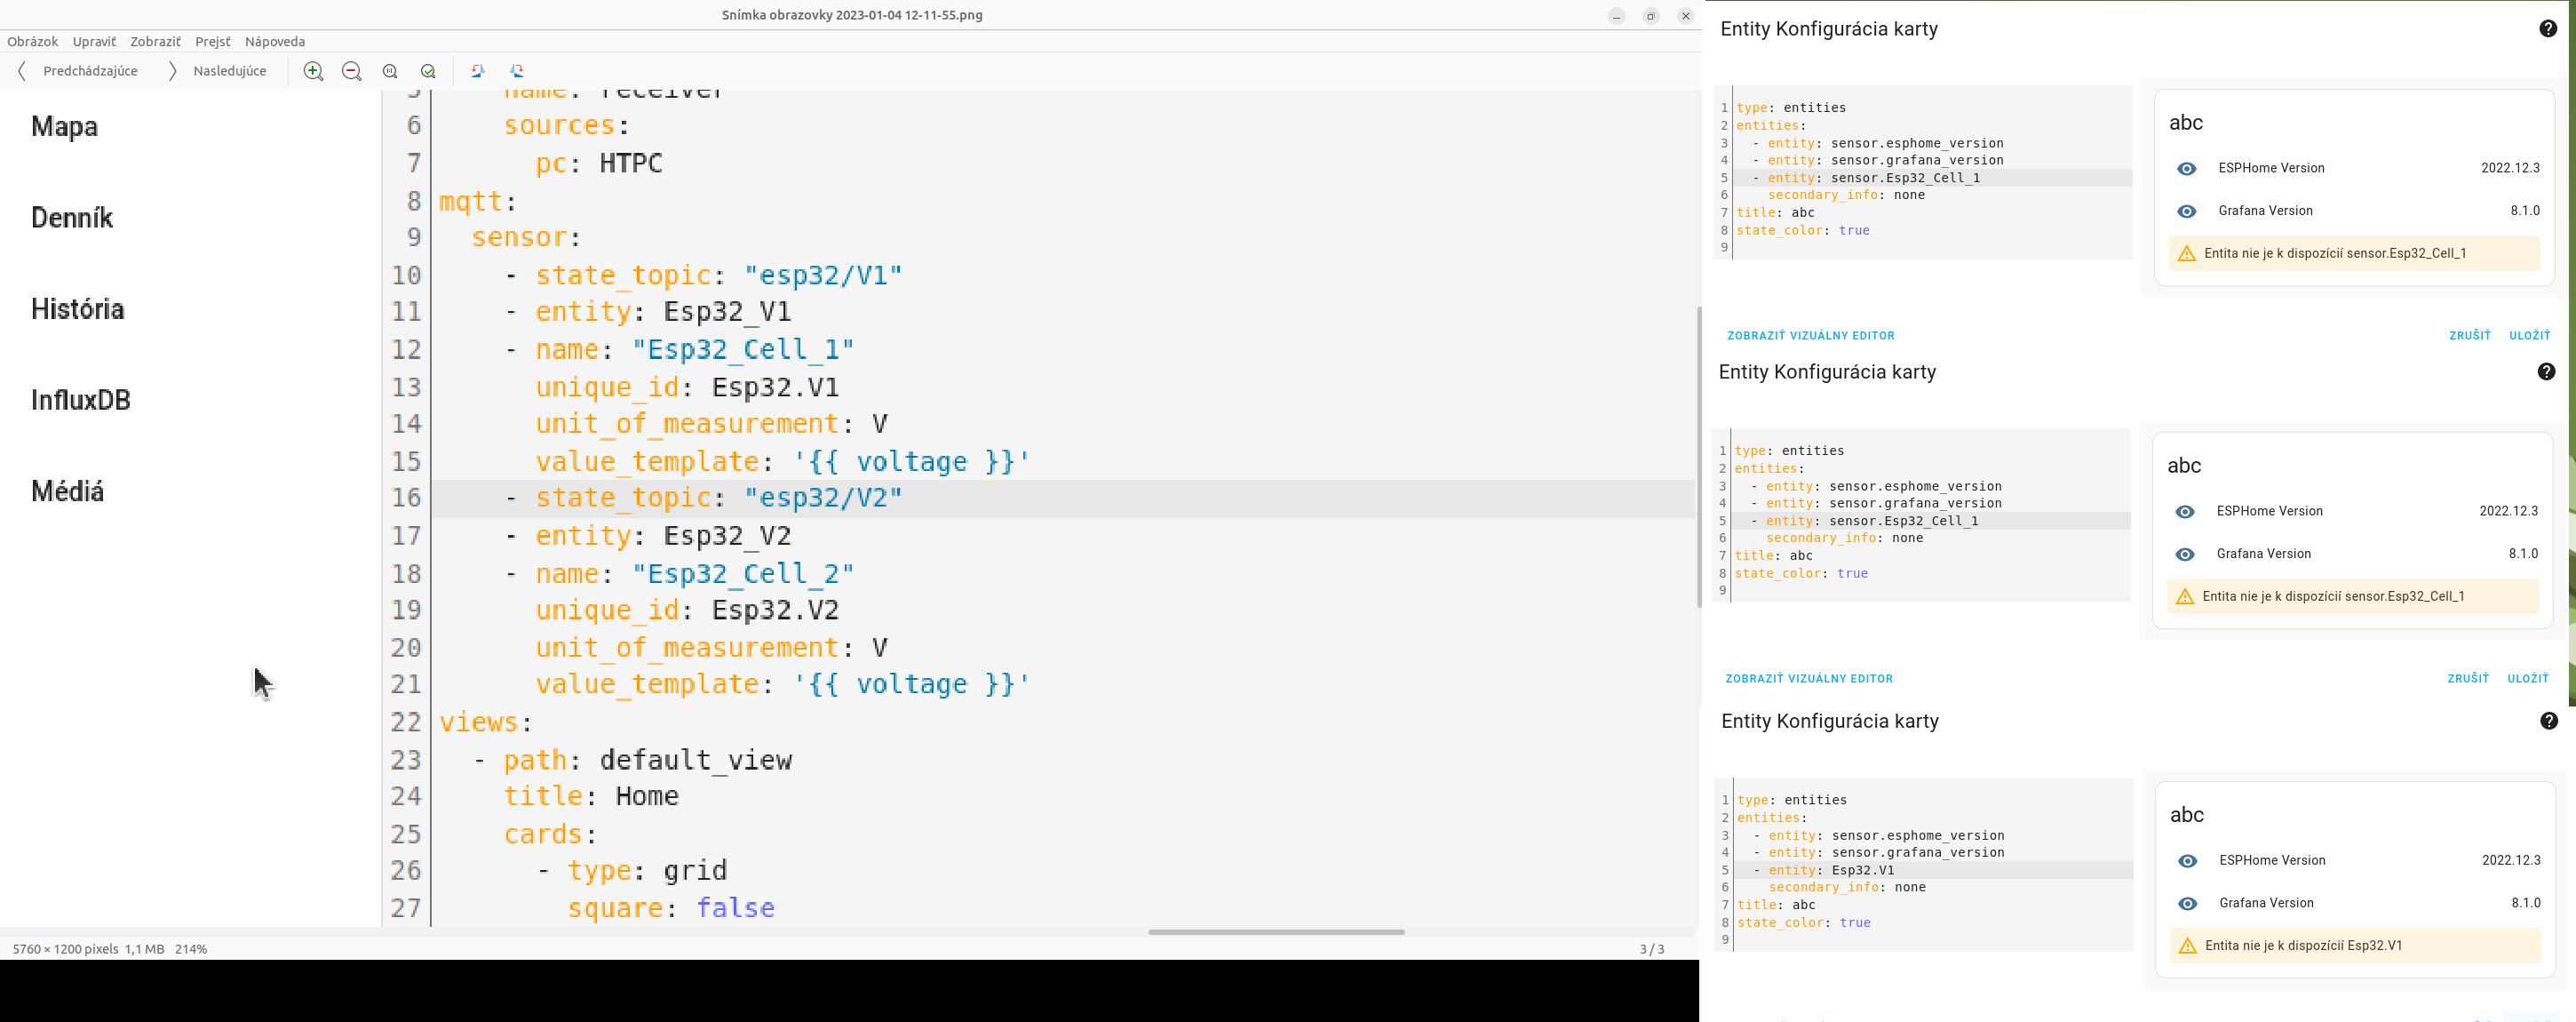This screenshot has width=2576, height=1022.
Task: Open the Zobraziť menu
Action: [x=155, y=42]
